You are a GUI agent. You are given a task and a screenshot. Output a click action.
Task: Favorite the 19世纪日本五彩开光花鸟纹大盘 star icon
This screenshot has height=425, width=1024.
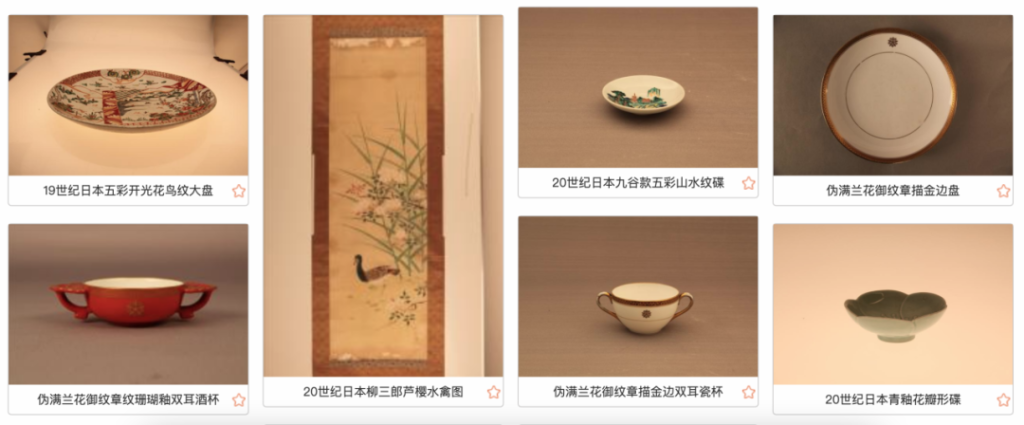click(239, 191)
